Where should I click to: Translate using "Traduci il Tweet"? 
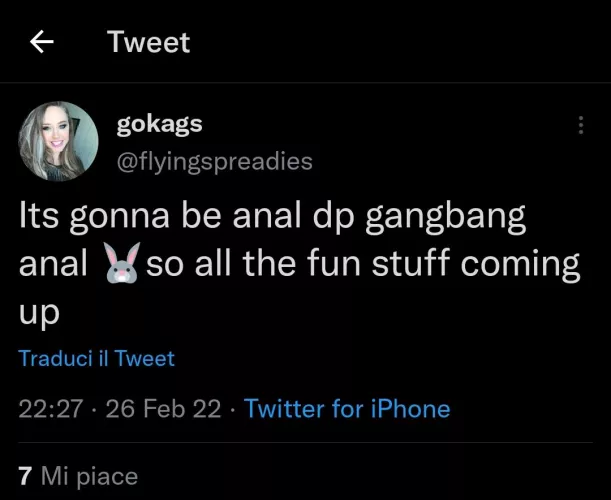point(97,358)
